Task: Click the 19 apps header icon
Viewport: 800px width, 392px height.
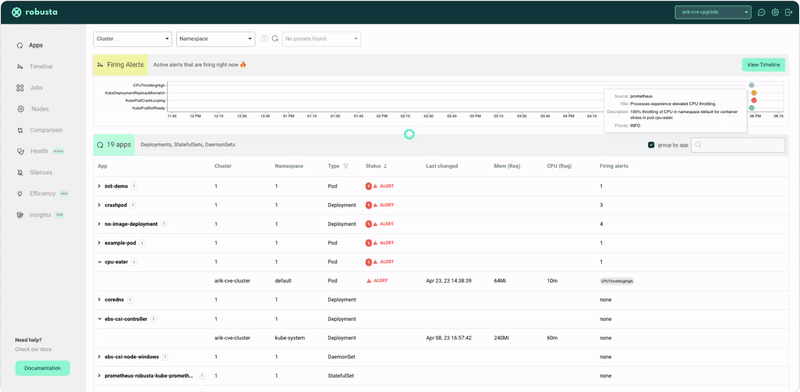Action: pyautogui.click(x=100, y=145)
